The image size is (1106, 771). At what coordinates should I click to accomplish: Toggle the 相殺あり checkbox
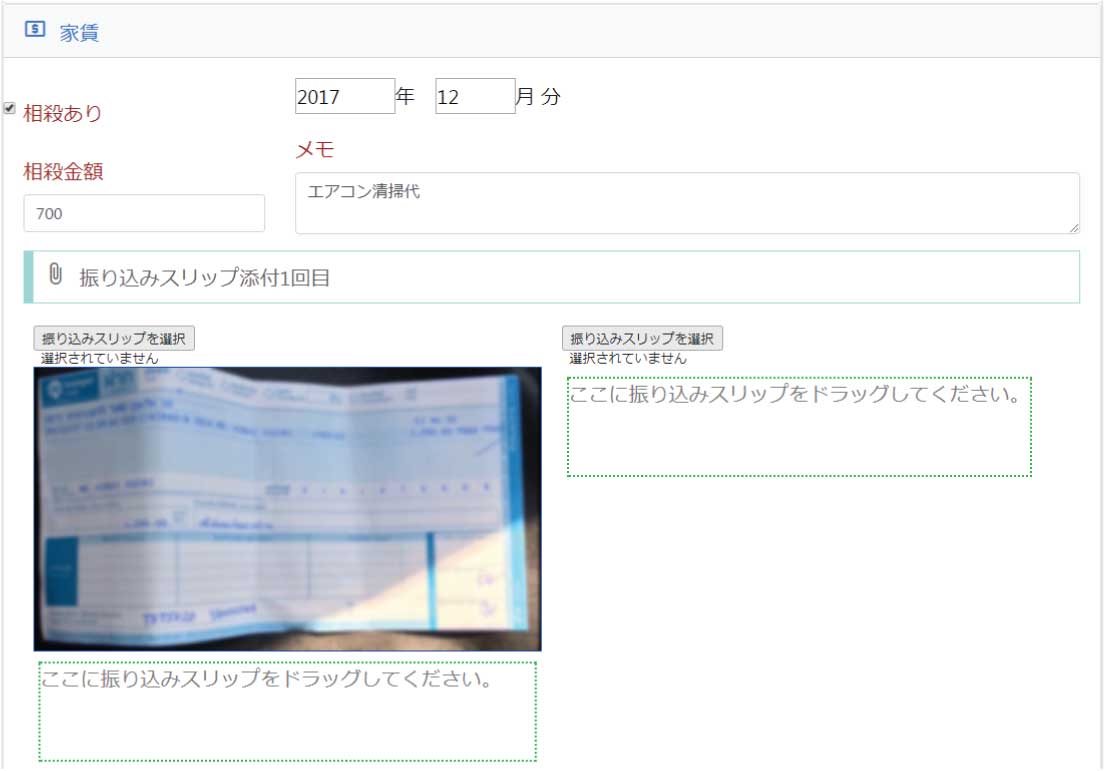10,108
